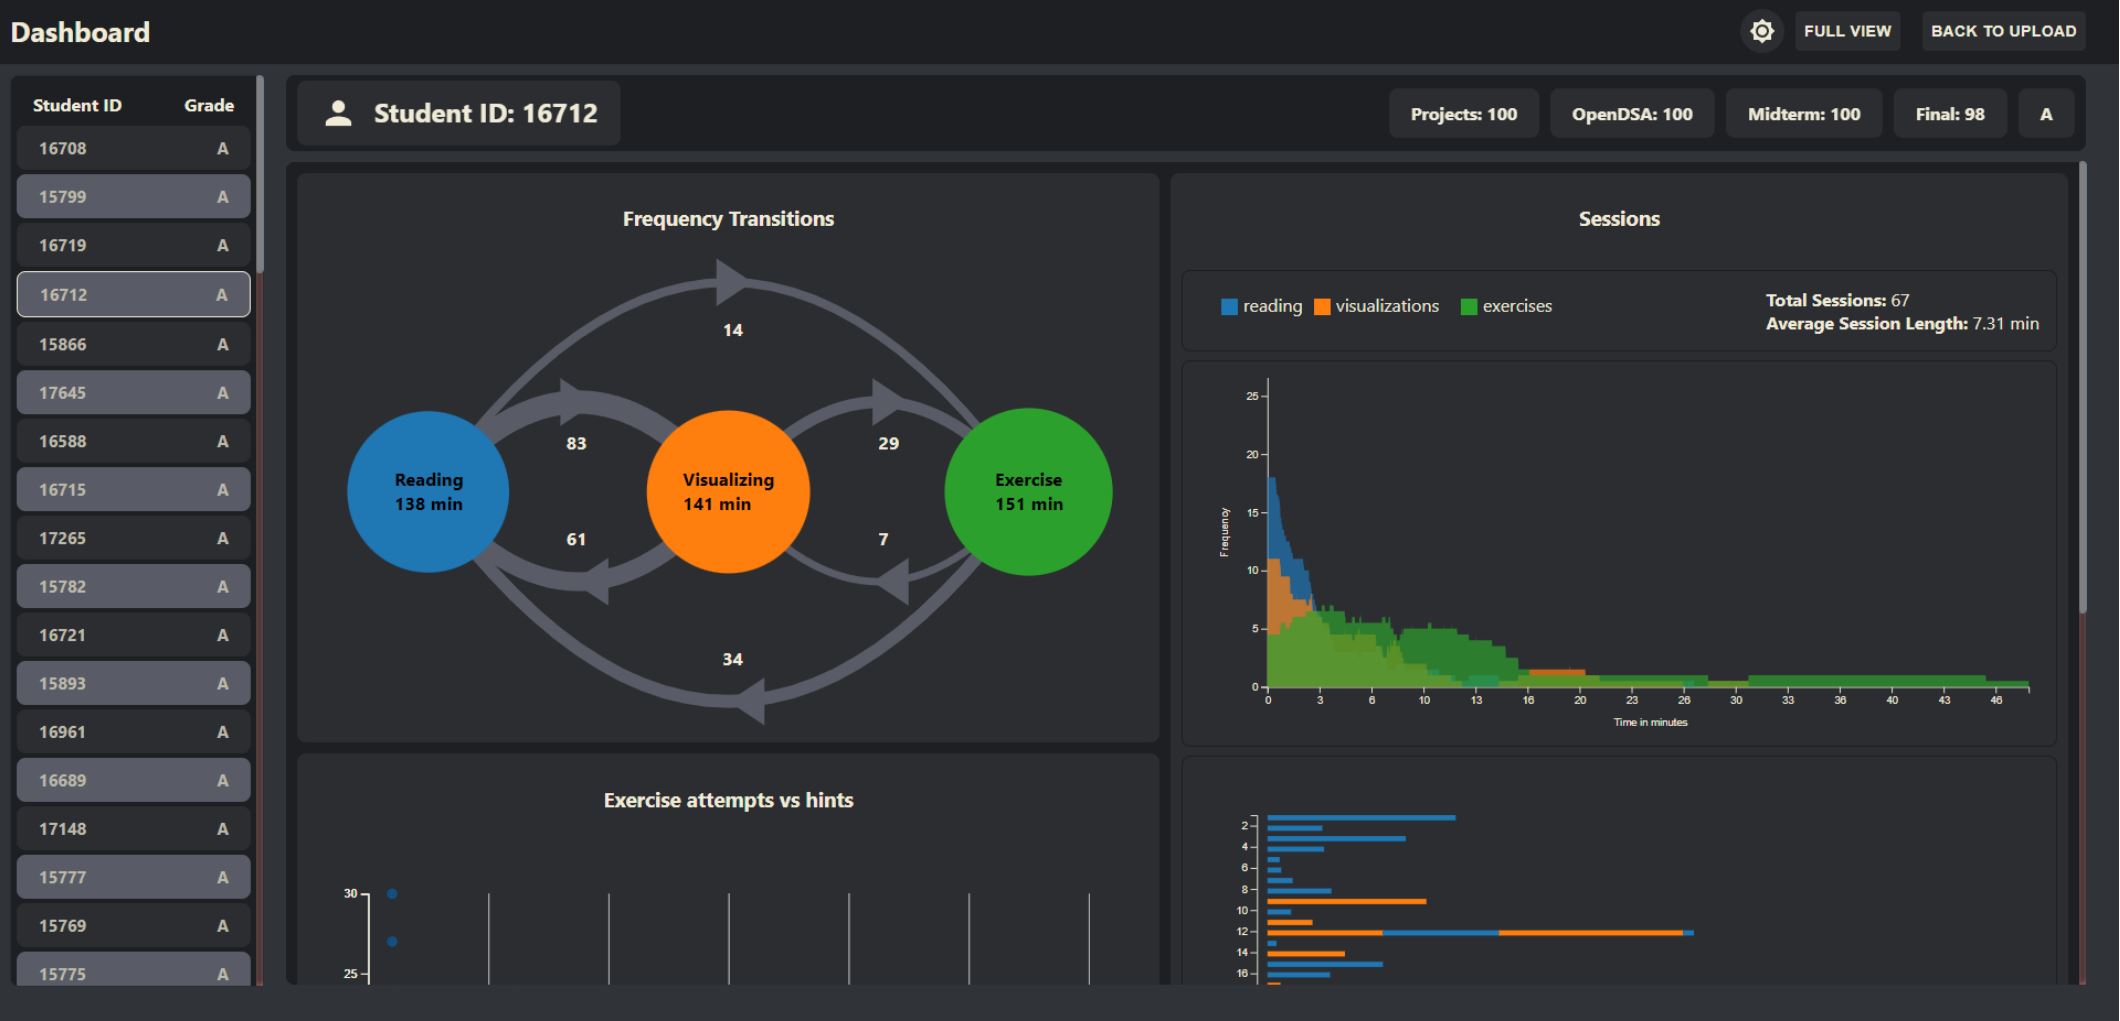Image resolution: width=2120 pixels, height=1021 pixels.
Task: Click the student list scrollbar
Action: click(x=260, y=174)
